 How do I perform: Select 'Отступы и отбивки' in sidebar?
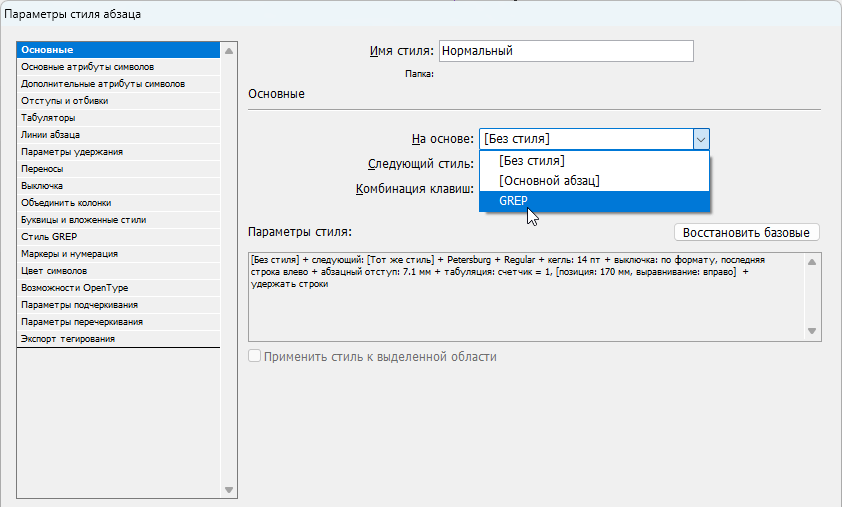point(66,101)
